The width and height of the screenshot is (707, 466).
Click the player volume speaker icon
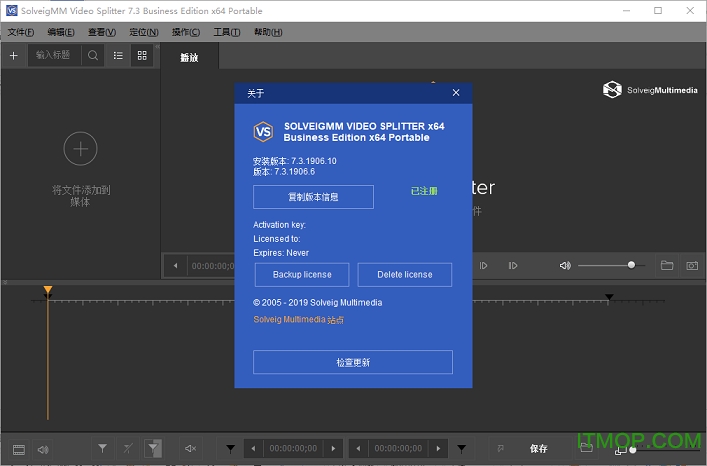[565, 265]
